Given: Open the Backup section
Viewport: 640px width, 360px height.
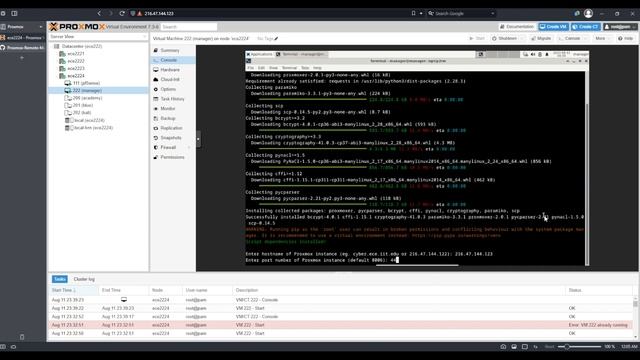Looking at the screenshot, I should point(167,118).
